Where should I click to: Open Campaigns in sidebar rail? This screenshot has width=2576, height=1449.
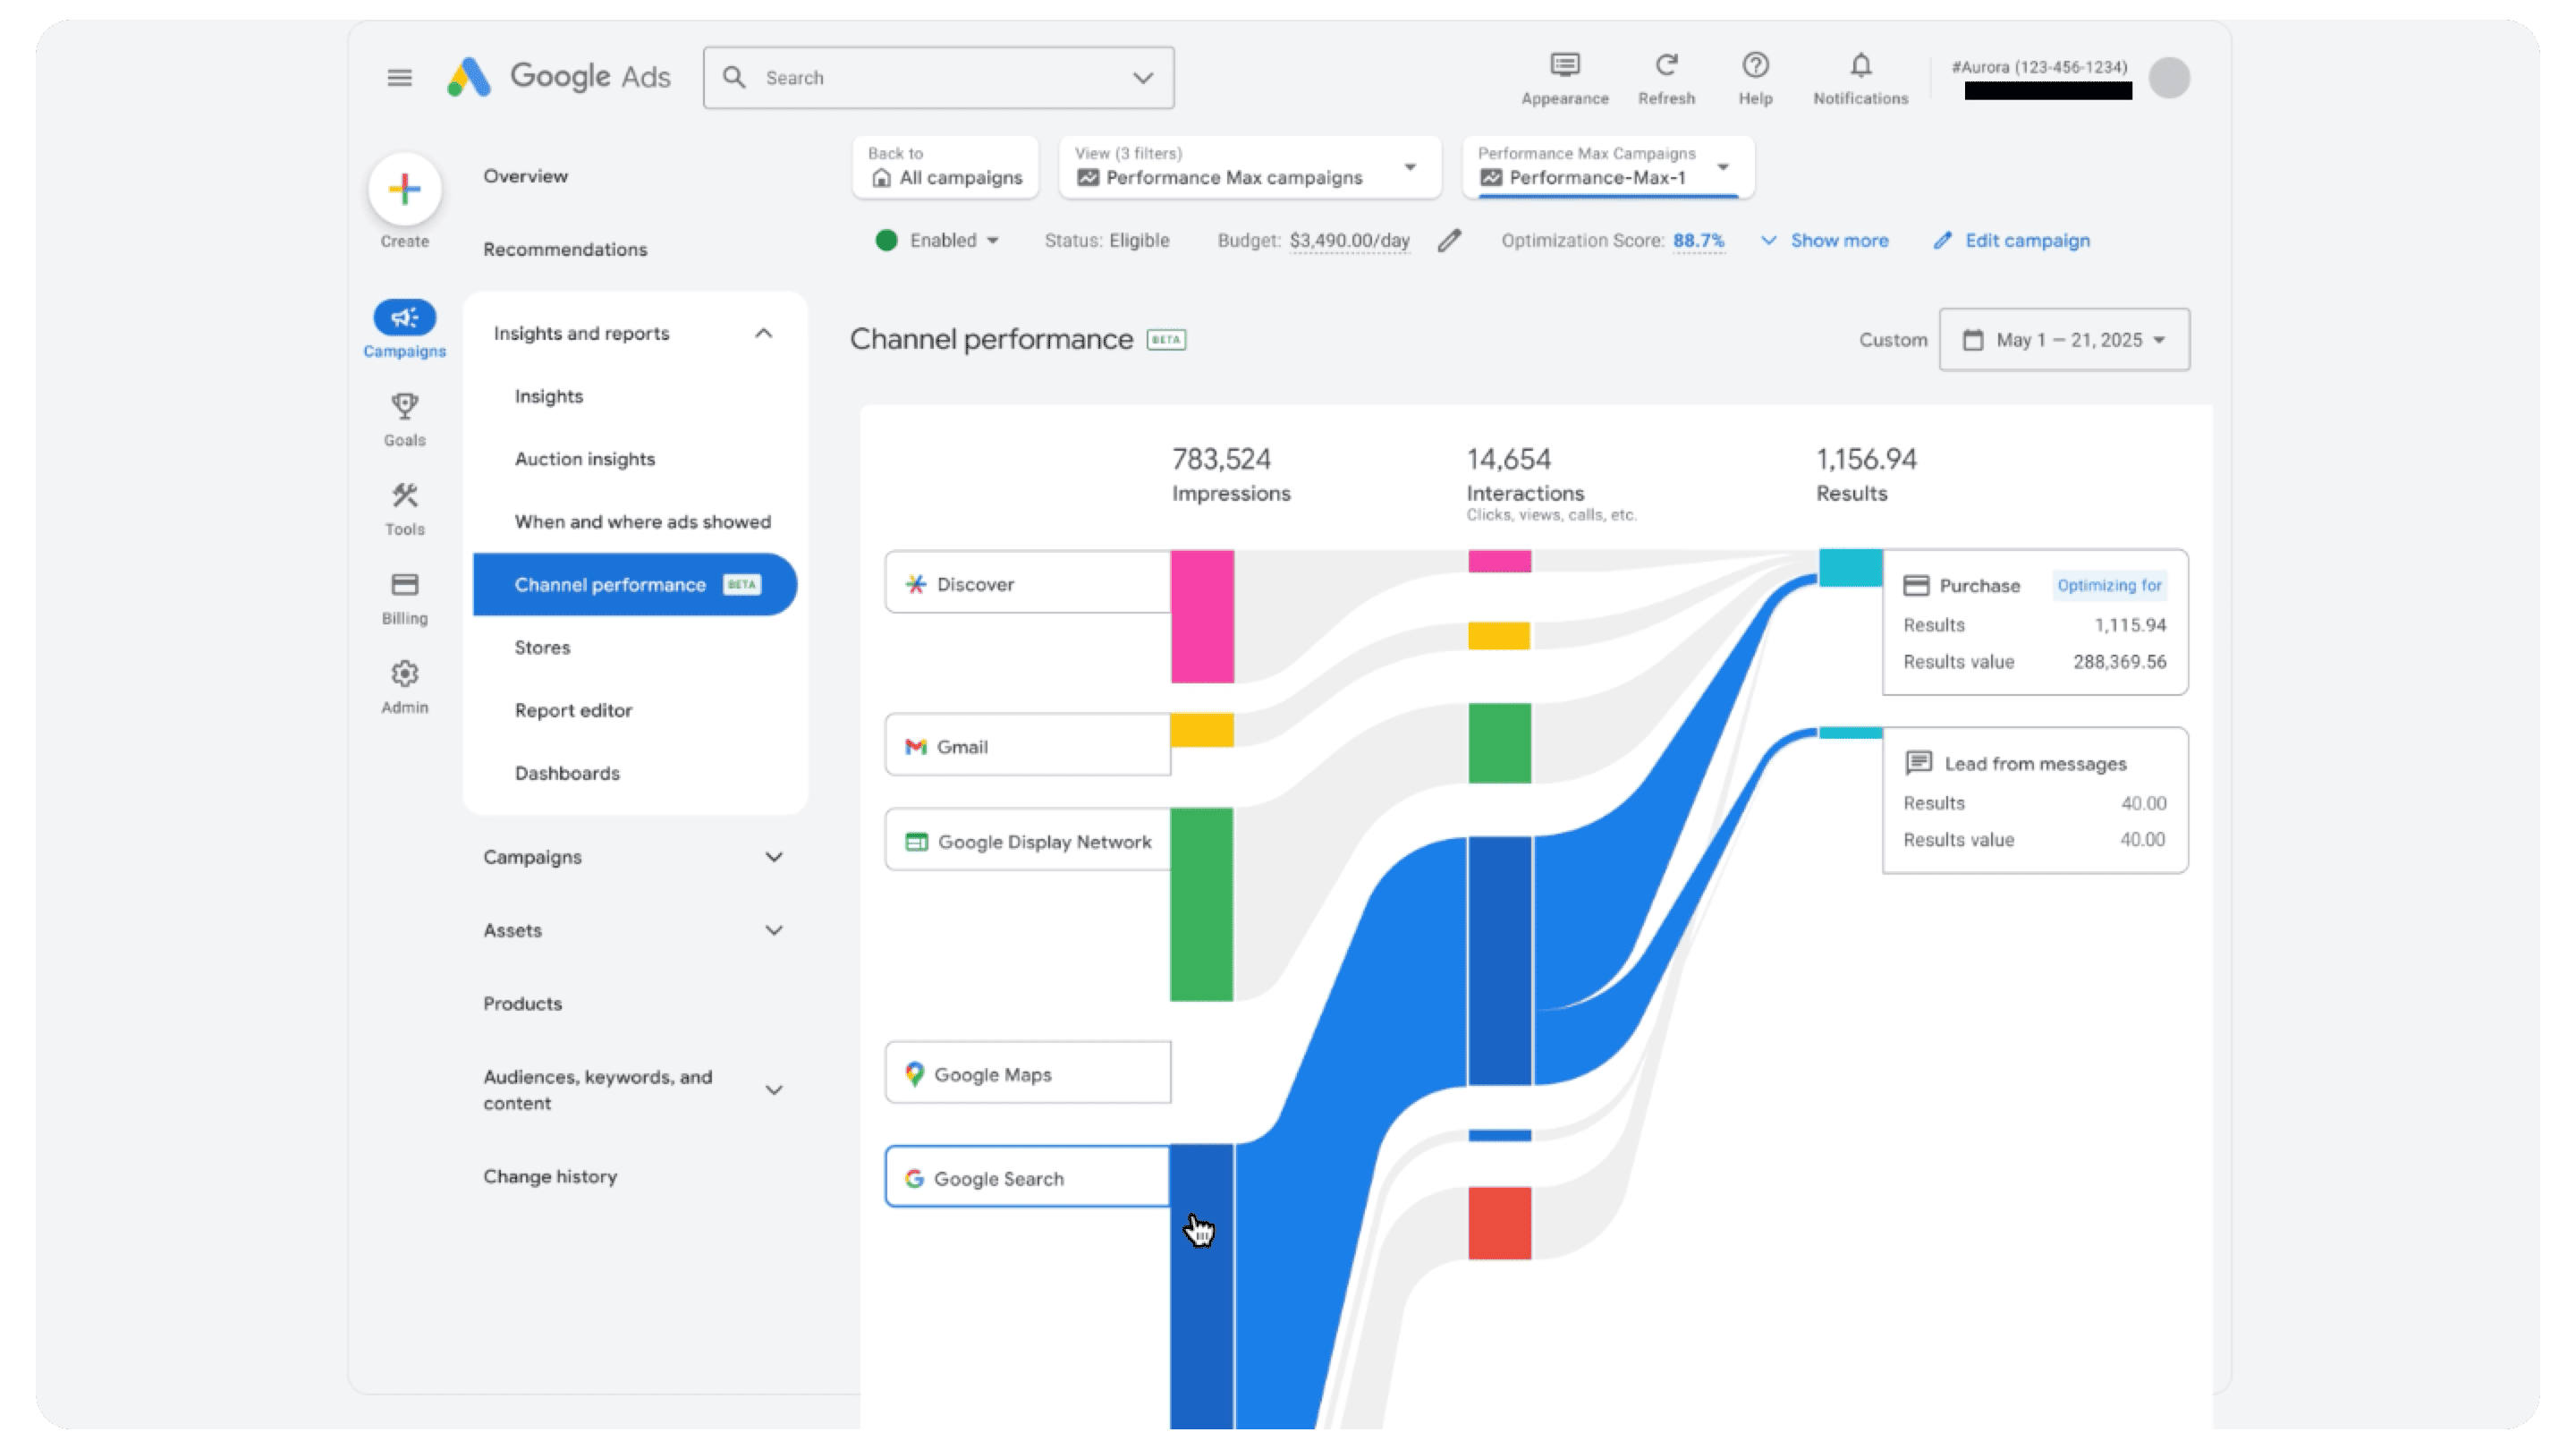click(405, 329)
